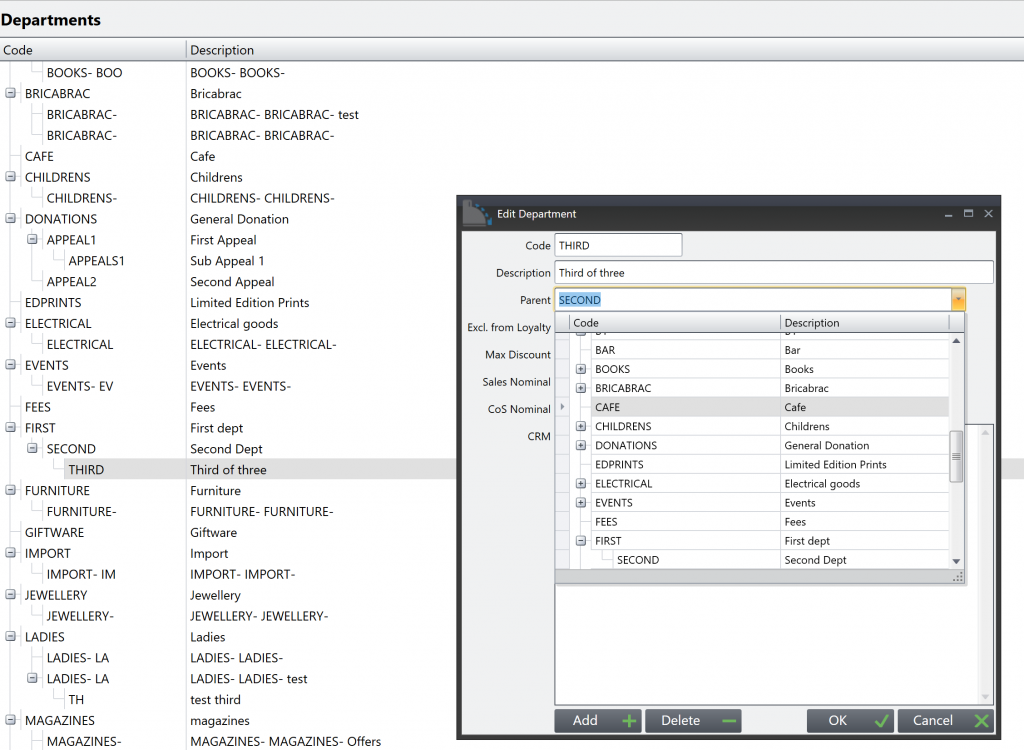Open the Parent combo box dropdown arrow
The height and width of the screenshot is (750, 1024).
958,300
